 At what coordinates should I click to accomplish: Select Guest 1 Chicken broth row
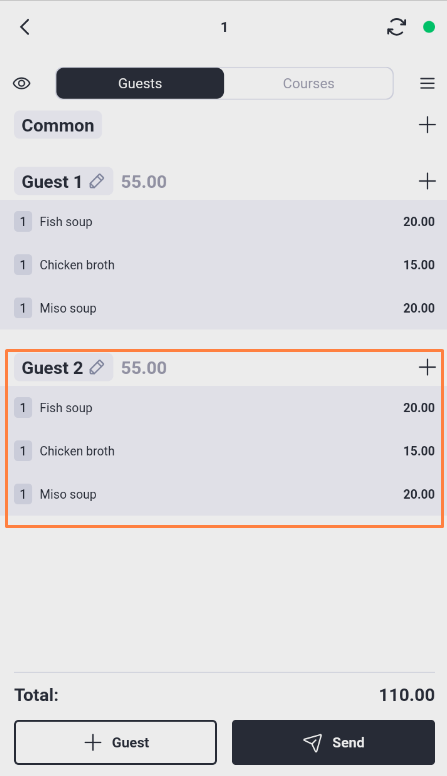(223, 265)
